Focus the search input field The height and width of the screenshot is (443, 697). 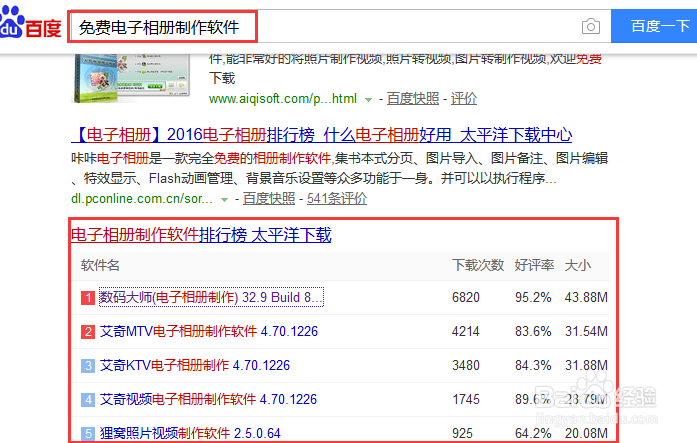click(340, 26)
